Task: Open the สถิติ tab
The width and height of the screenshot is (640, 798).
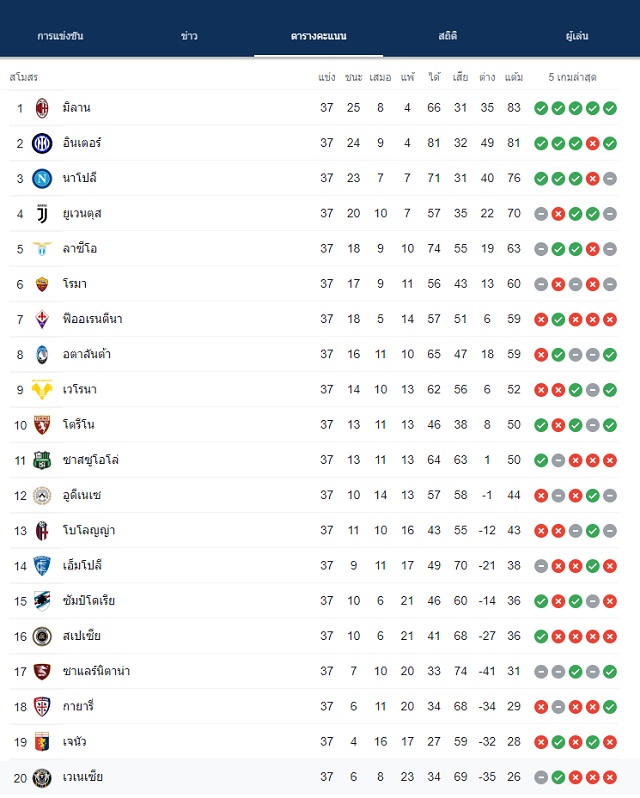Action: click(x=448, y=36)
